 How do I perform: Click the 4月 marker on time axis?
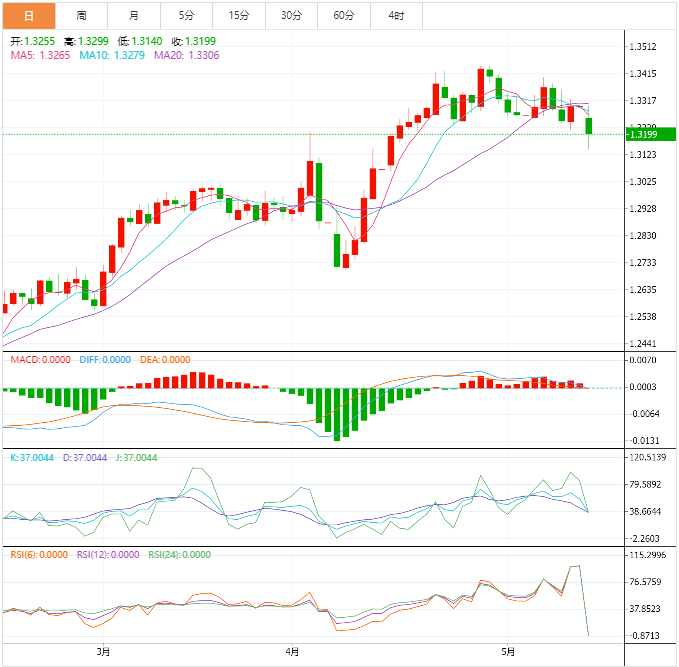tap(292, 652)
